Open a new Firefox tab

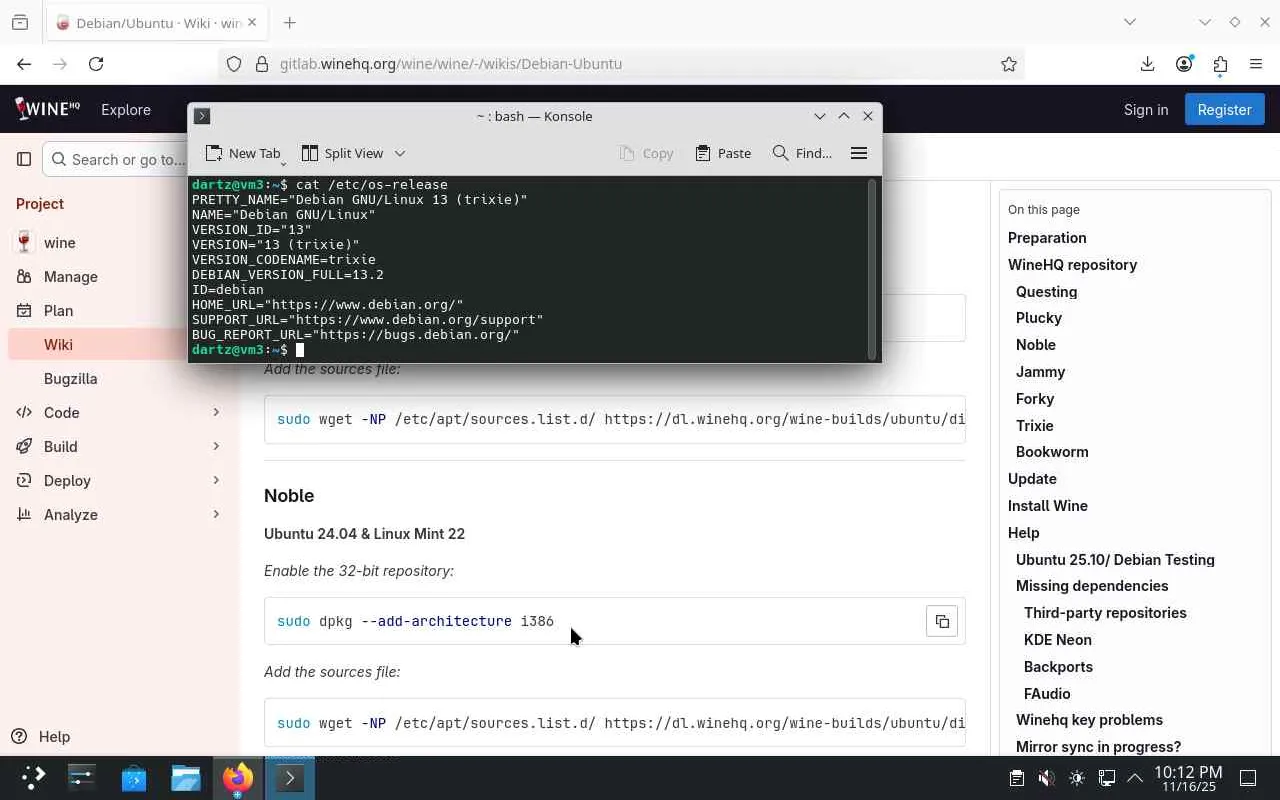pyautogui.click(x=289, y=22)
